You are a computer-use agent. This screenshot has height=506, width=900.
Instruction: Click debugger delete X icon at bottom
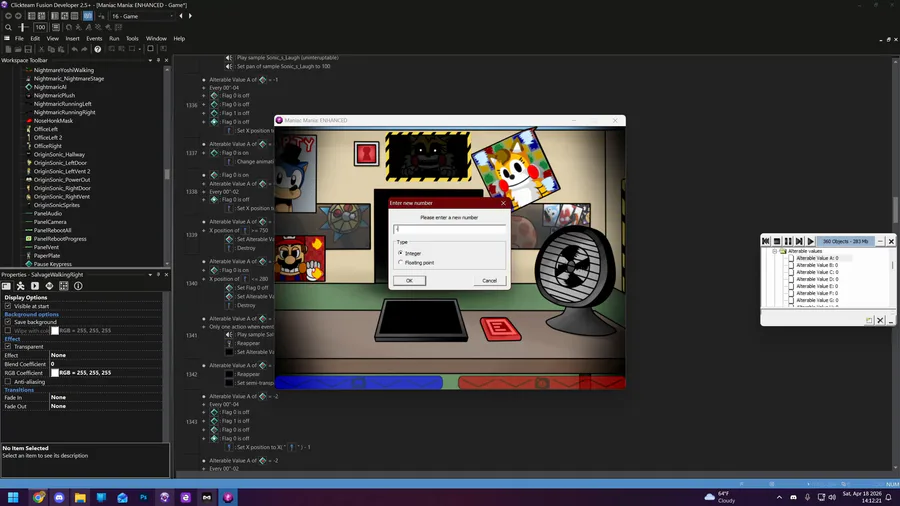click(880, 320)
